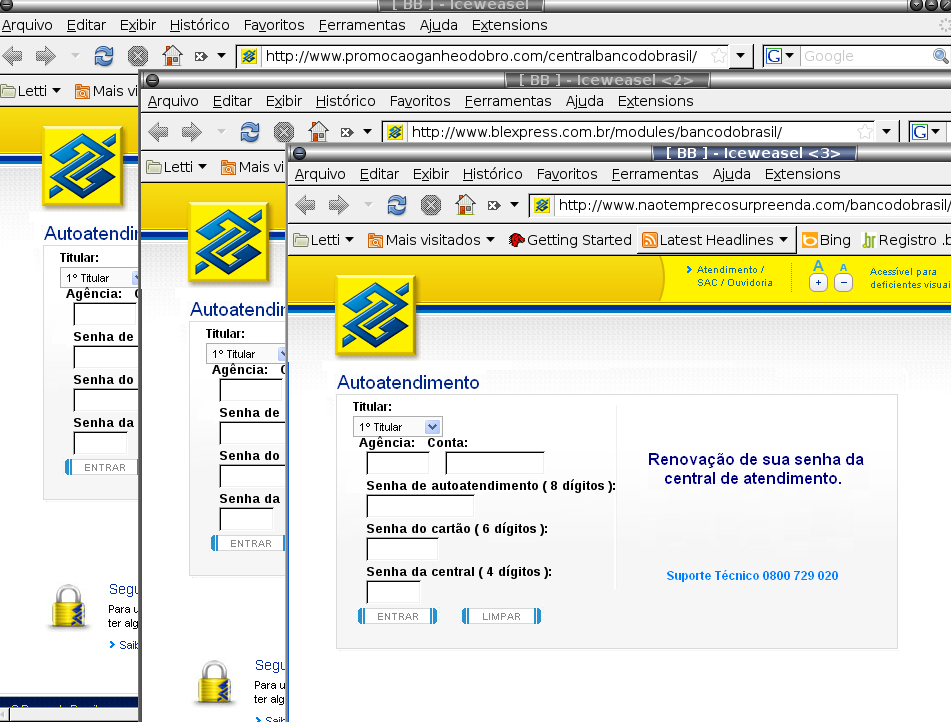Click Back arrow in Iceweasel <3> window
This screenshot has height=722, width=951.
tap(305, 205)
